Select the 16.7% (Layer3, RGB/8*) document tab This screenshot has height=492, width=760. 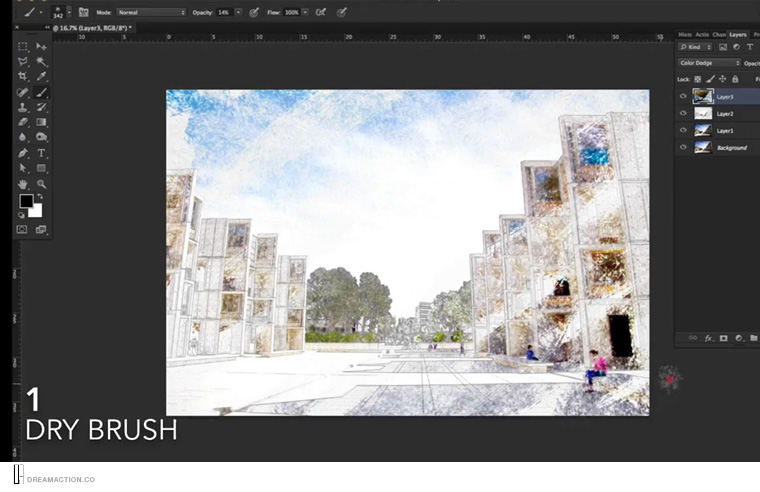pyautogui.click(x=92, y=28)
